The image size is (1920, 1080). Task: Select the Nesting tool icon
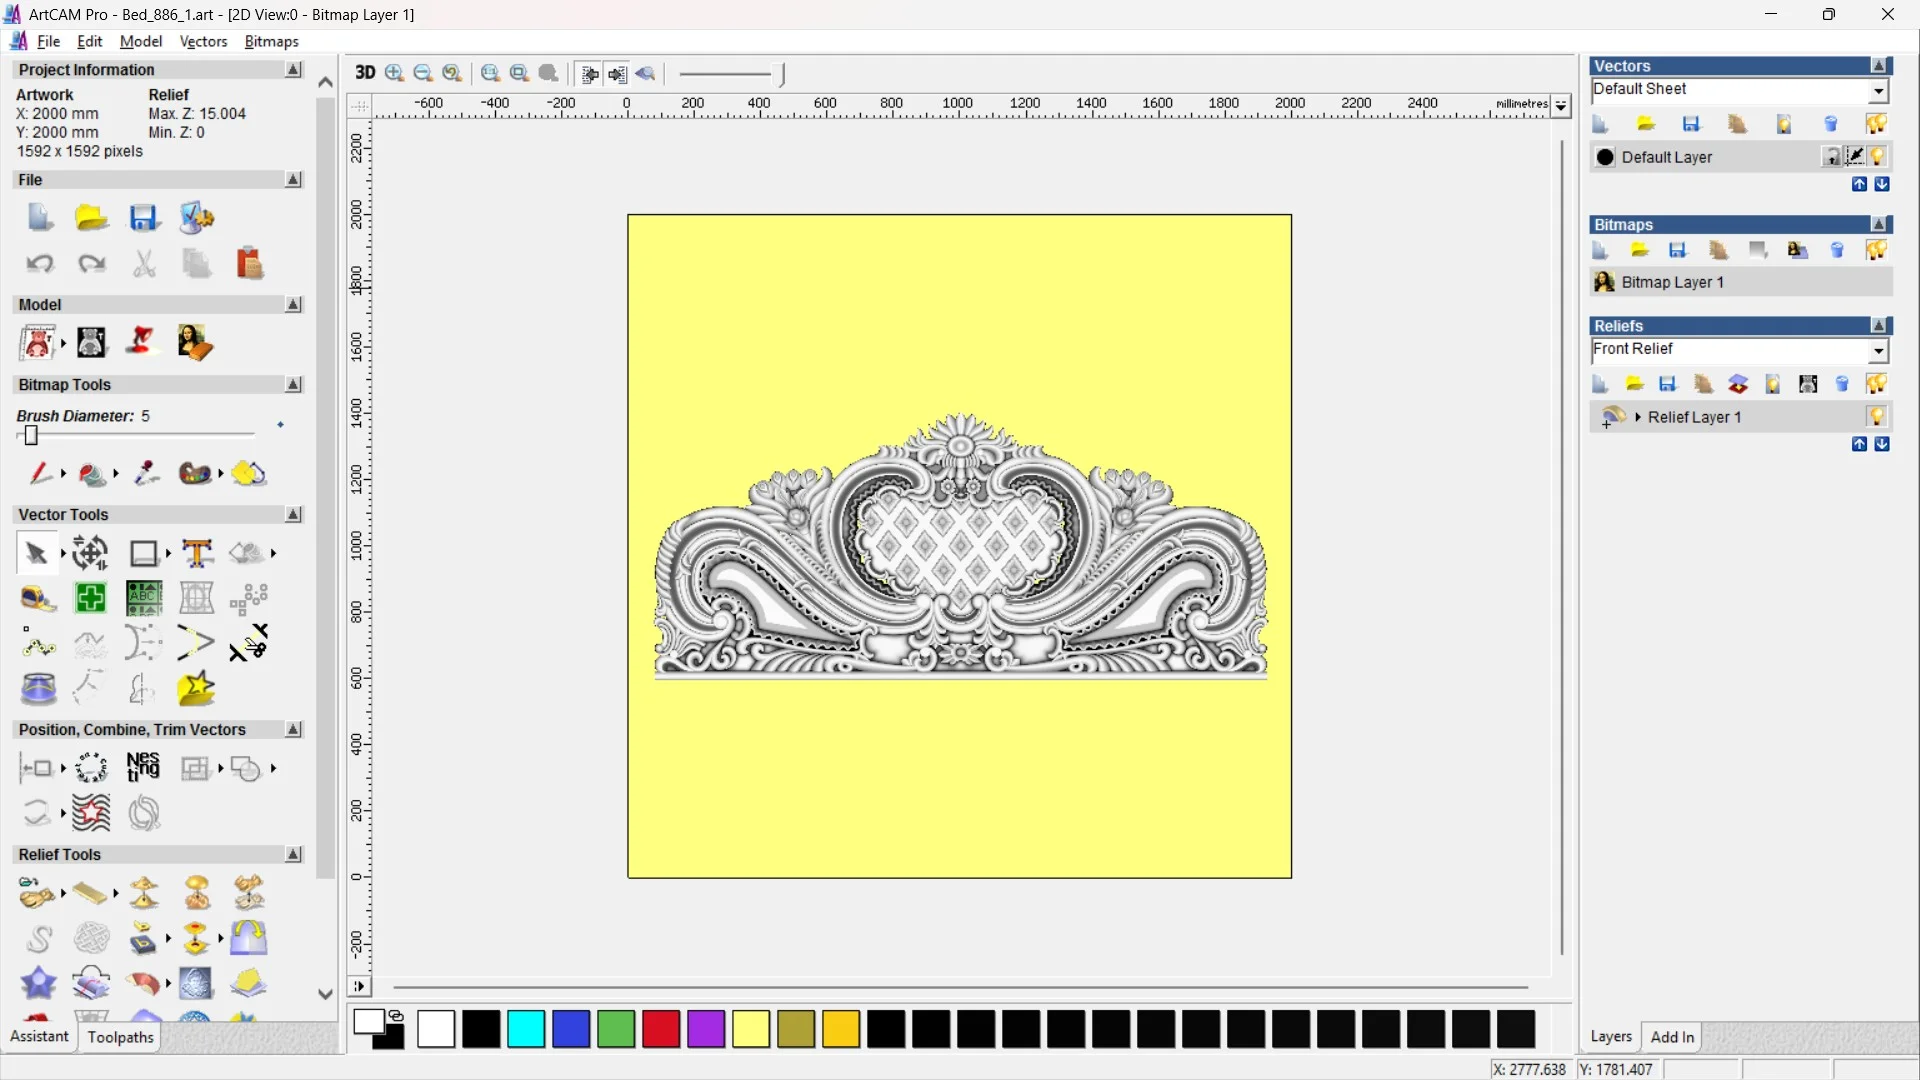(143, 768)
